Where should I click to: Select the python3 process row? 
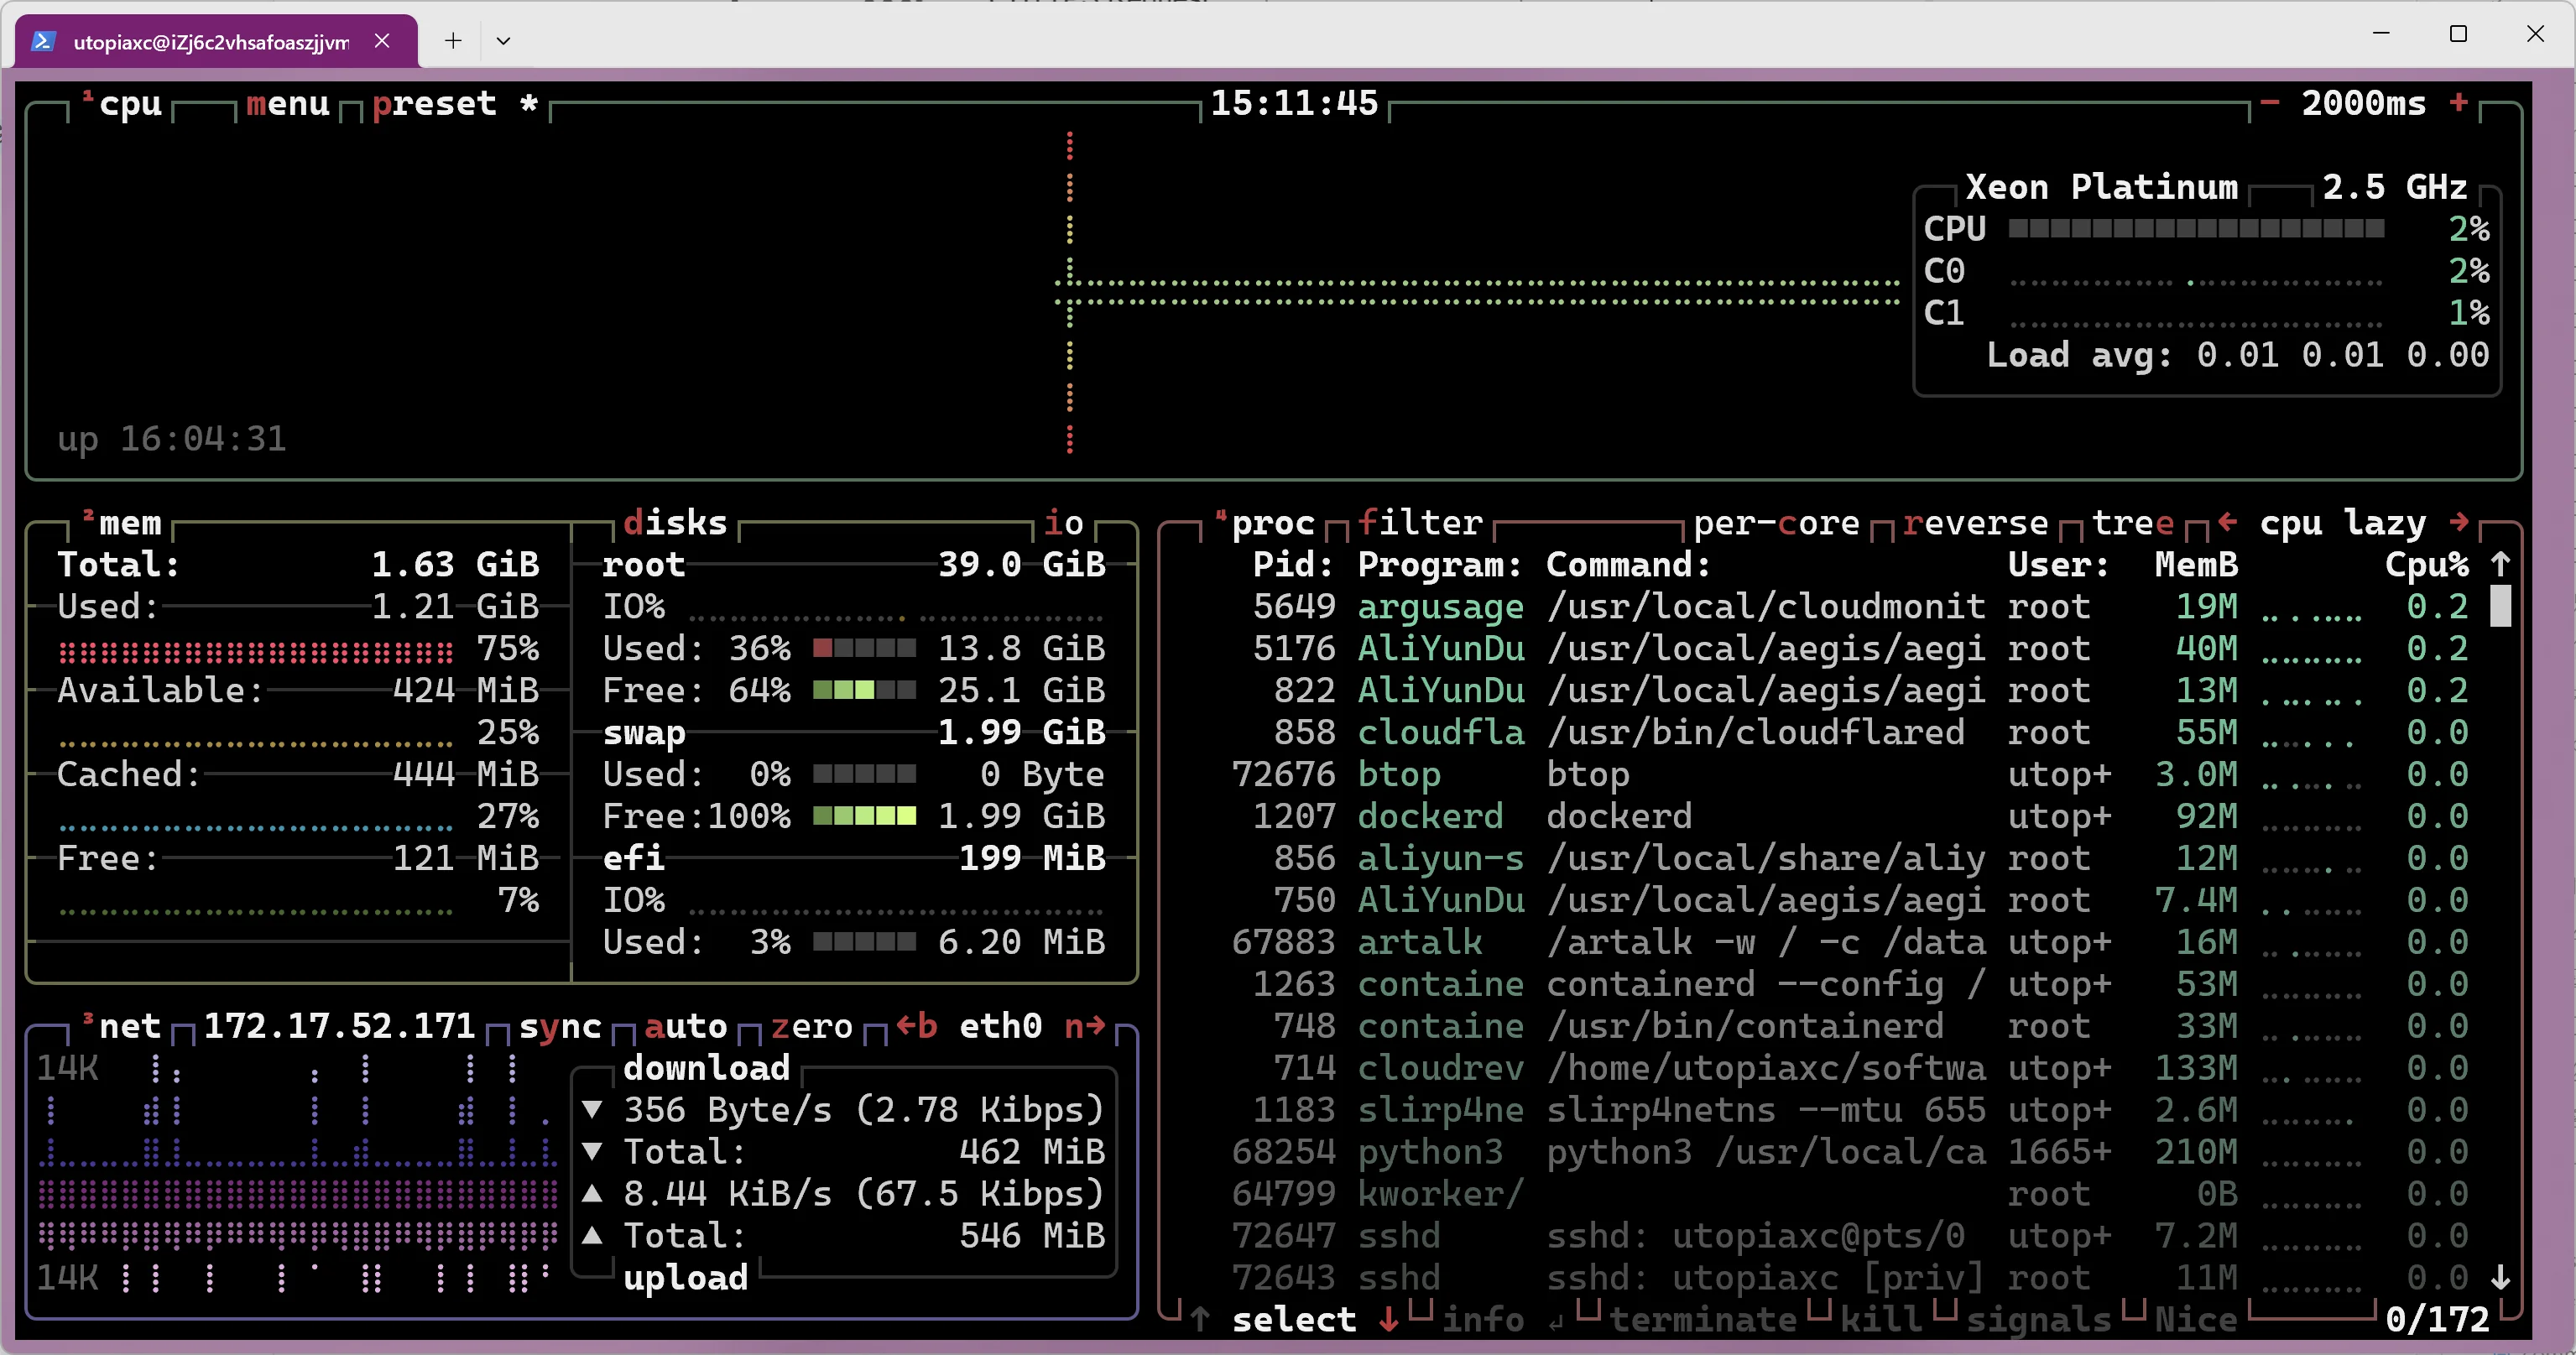[x=1850, y=1153]
